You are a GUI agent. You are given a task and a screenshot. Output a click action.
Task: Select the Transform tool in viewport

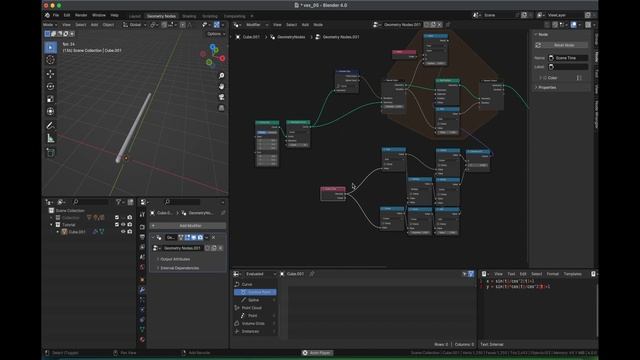[50, 111]
